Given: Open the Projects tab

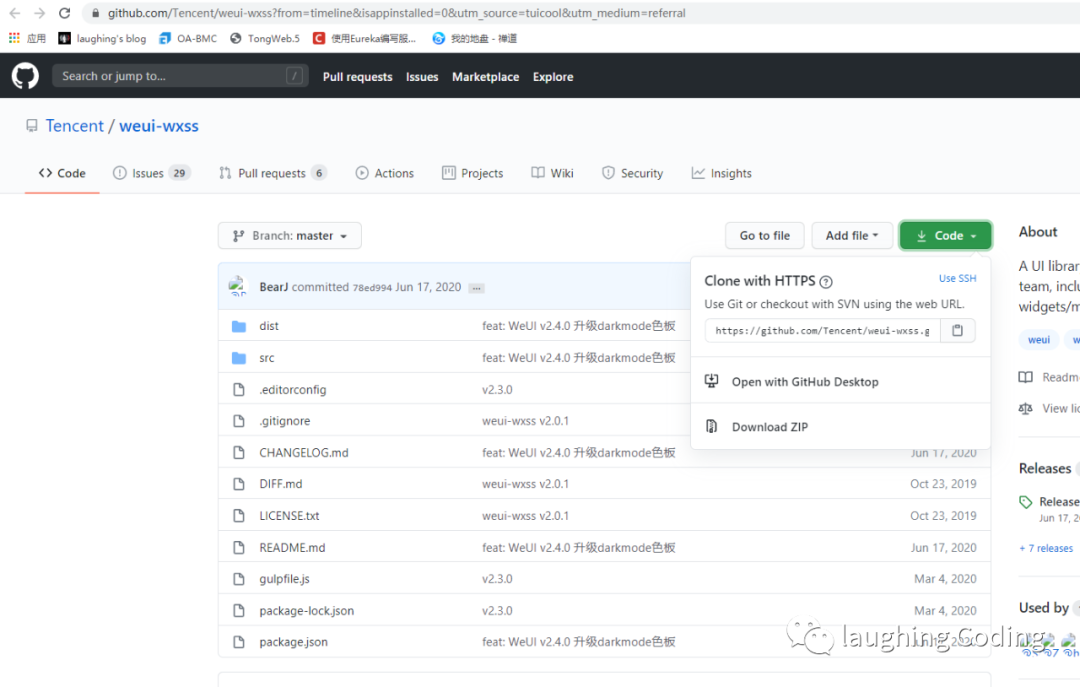Looking at the screenshot, I should (x=472, y=173).
